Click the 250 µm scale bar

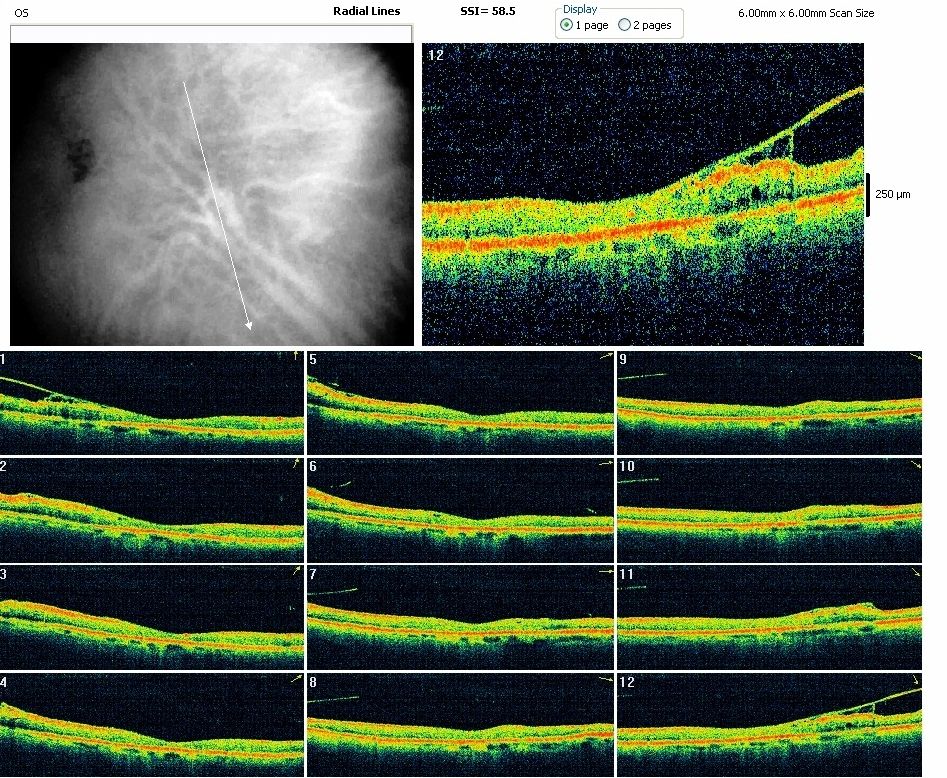click(x=868, y=194)
